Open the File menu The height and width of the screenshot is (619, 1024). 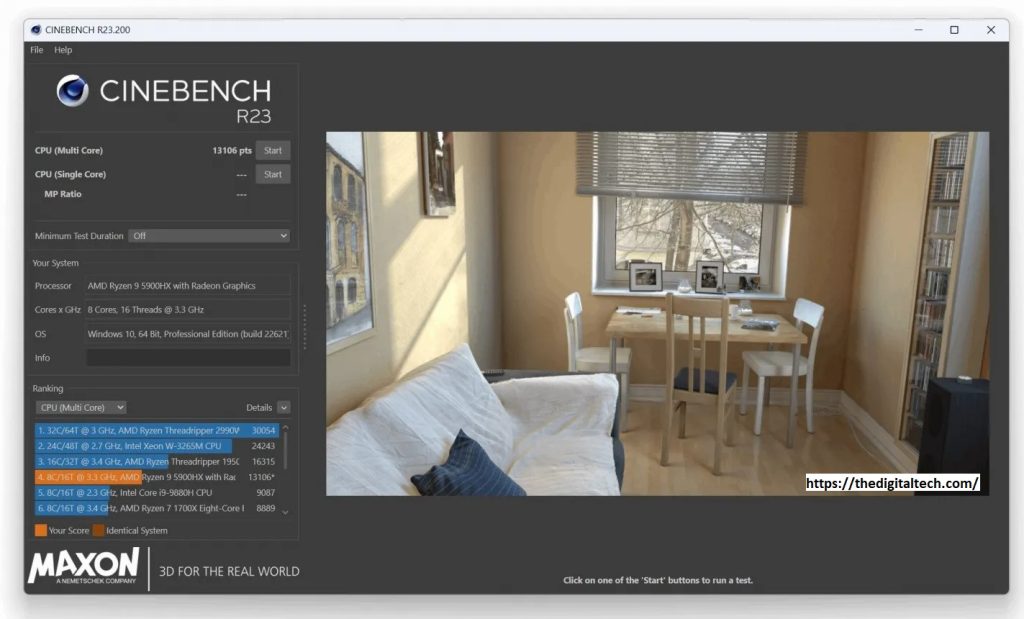[37, 50]
